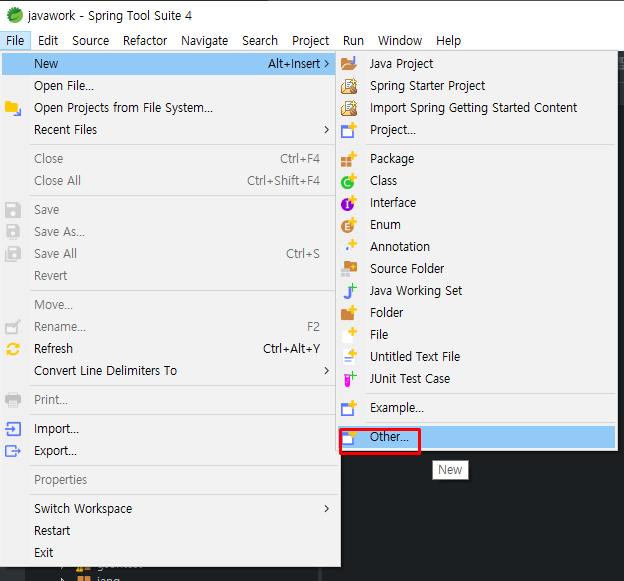
Task: Select Class from New submenu
Action: 477,181
